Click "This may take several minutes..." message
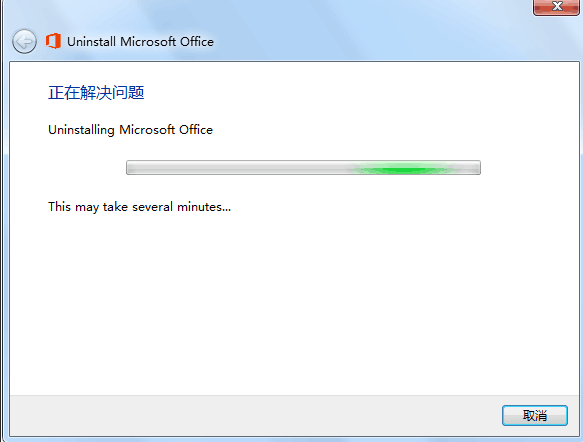Image resolution: width=583 pixels, height=442 pixels. coord(139,207)
